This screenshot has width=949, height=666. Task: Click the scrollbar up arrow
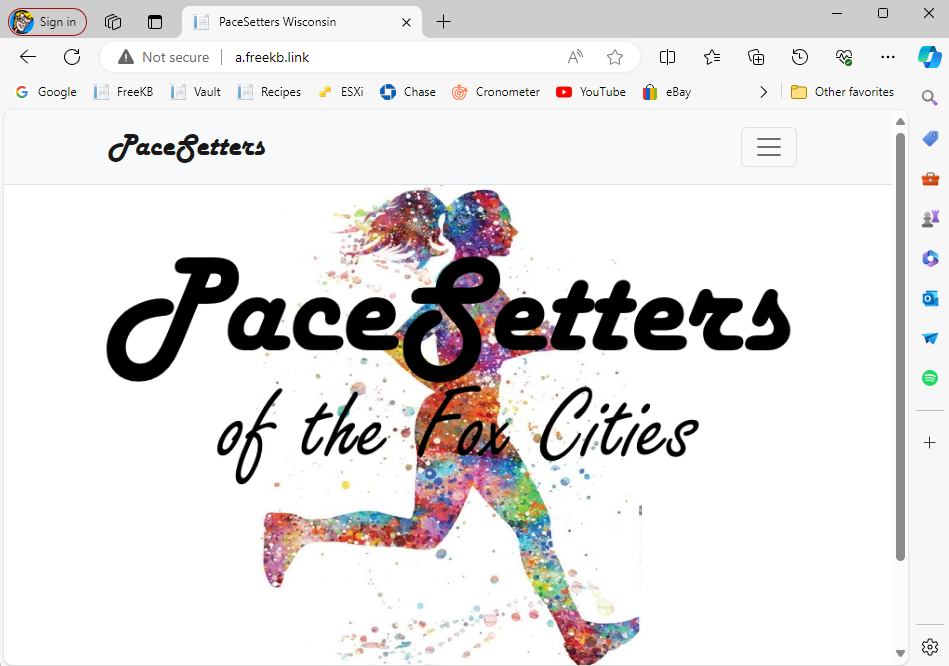pos(900,122)
